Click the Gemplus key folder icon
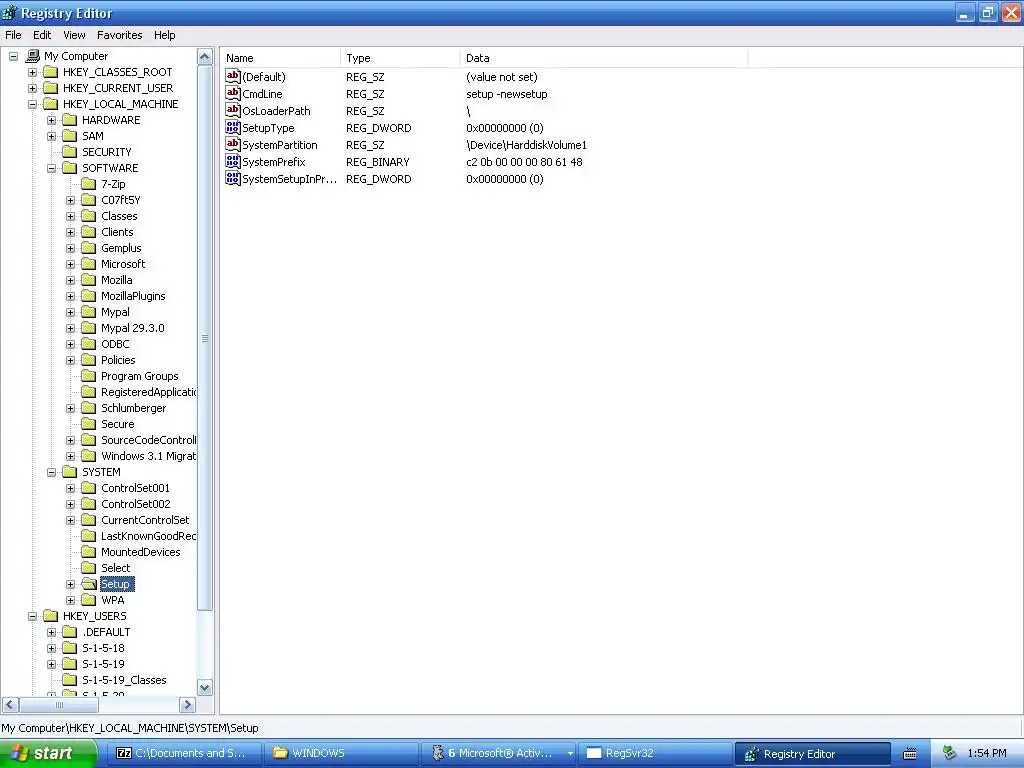 click(88, 248)
